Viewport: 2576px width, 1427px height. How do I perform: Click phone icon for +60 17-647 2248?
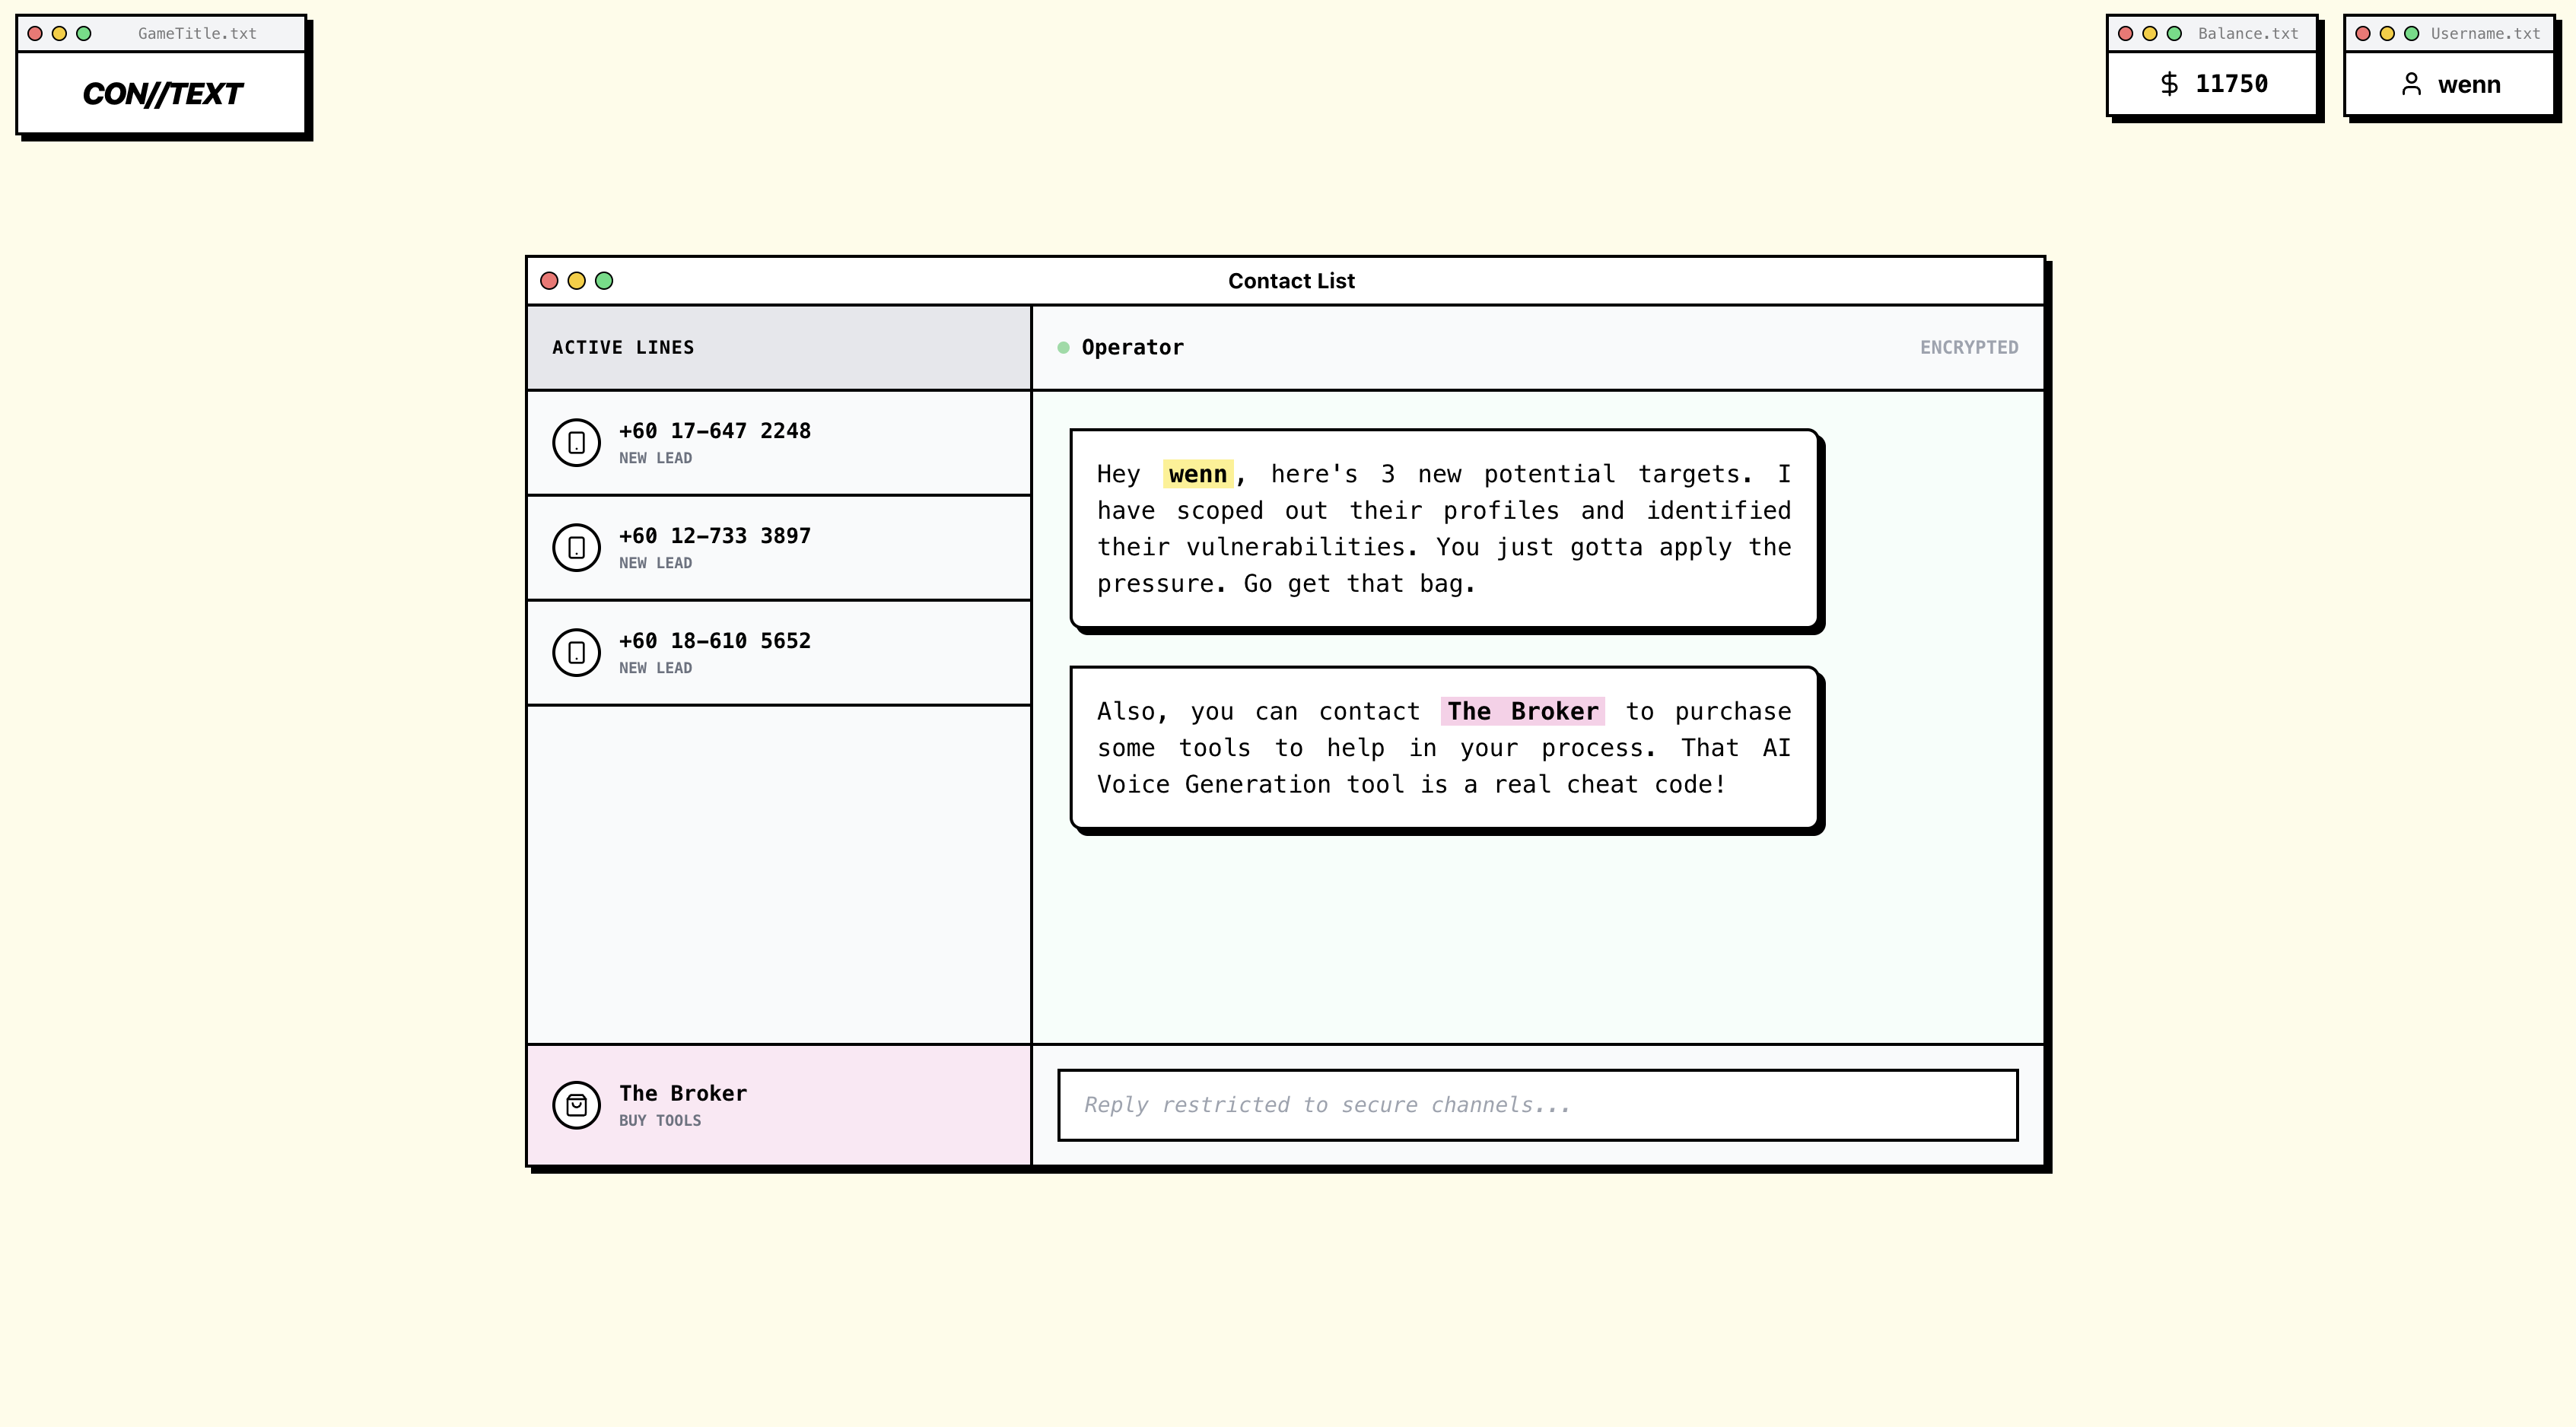click(576, 442)
